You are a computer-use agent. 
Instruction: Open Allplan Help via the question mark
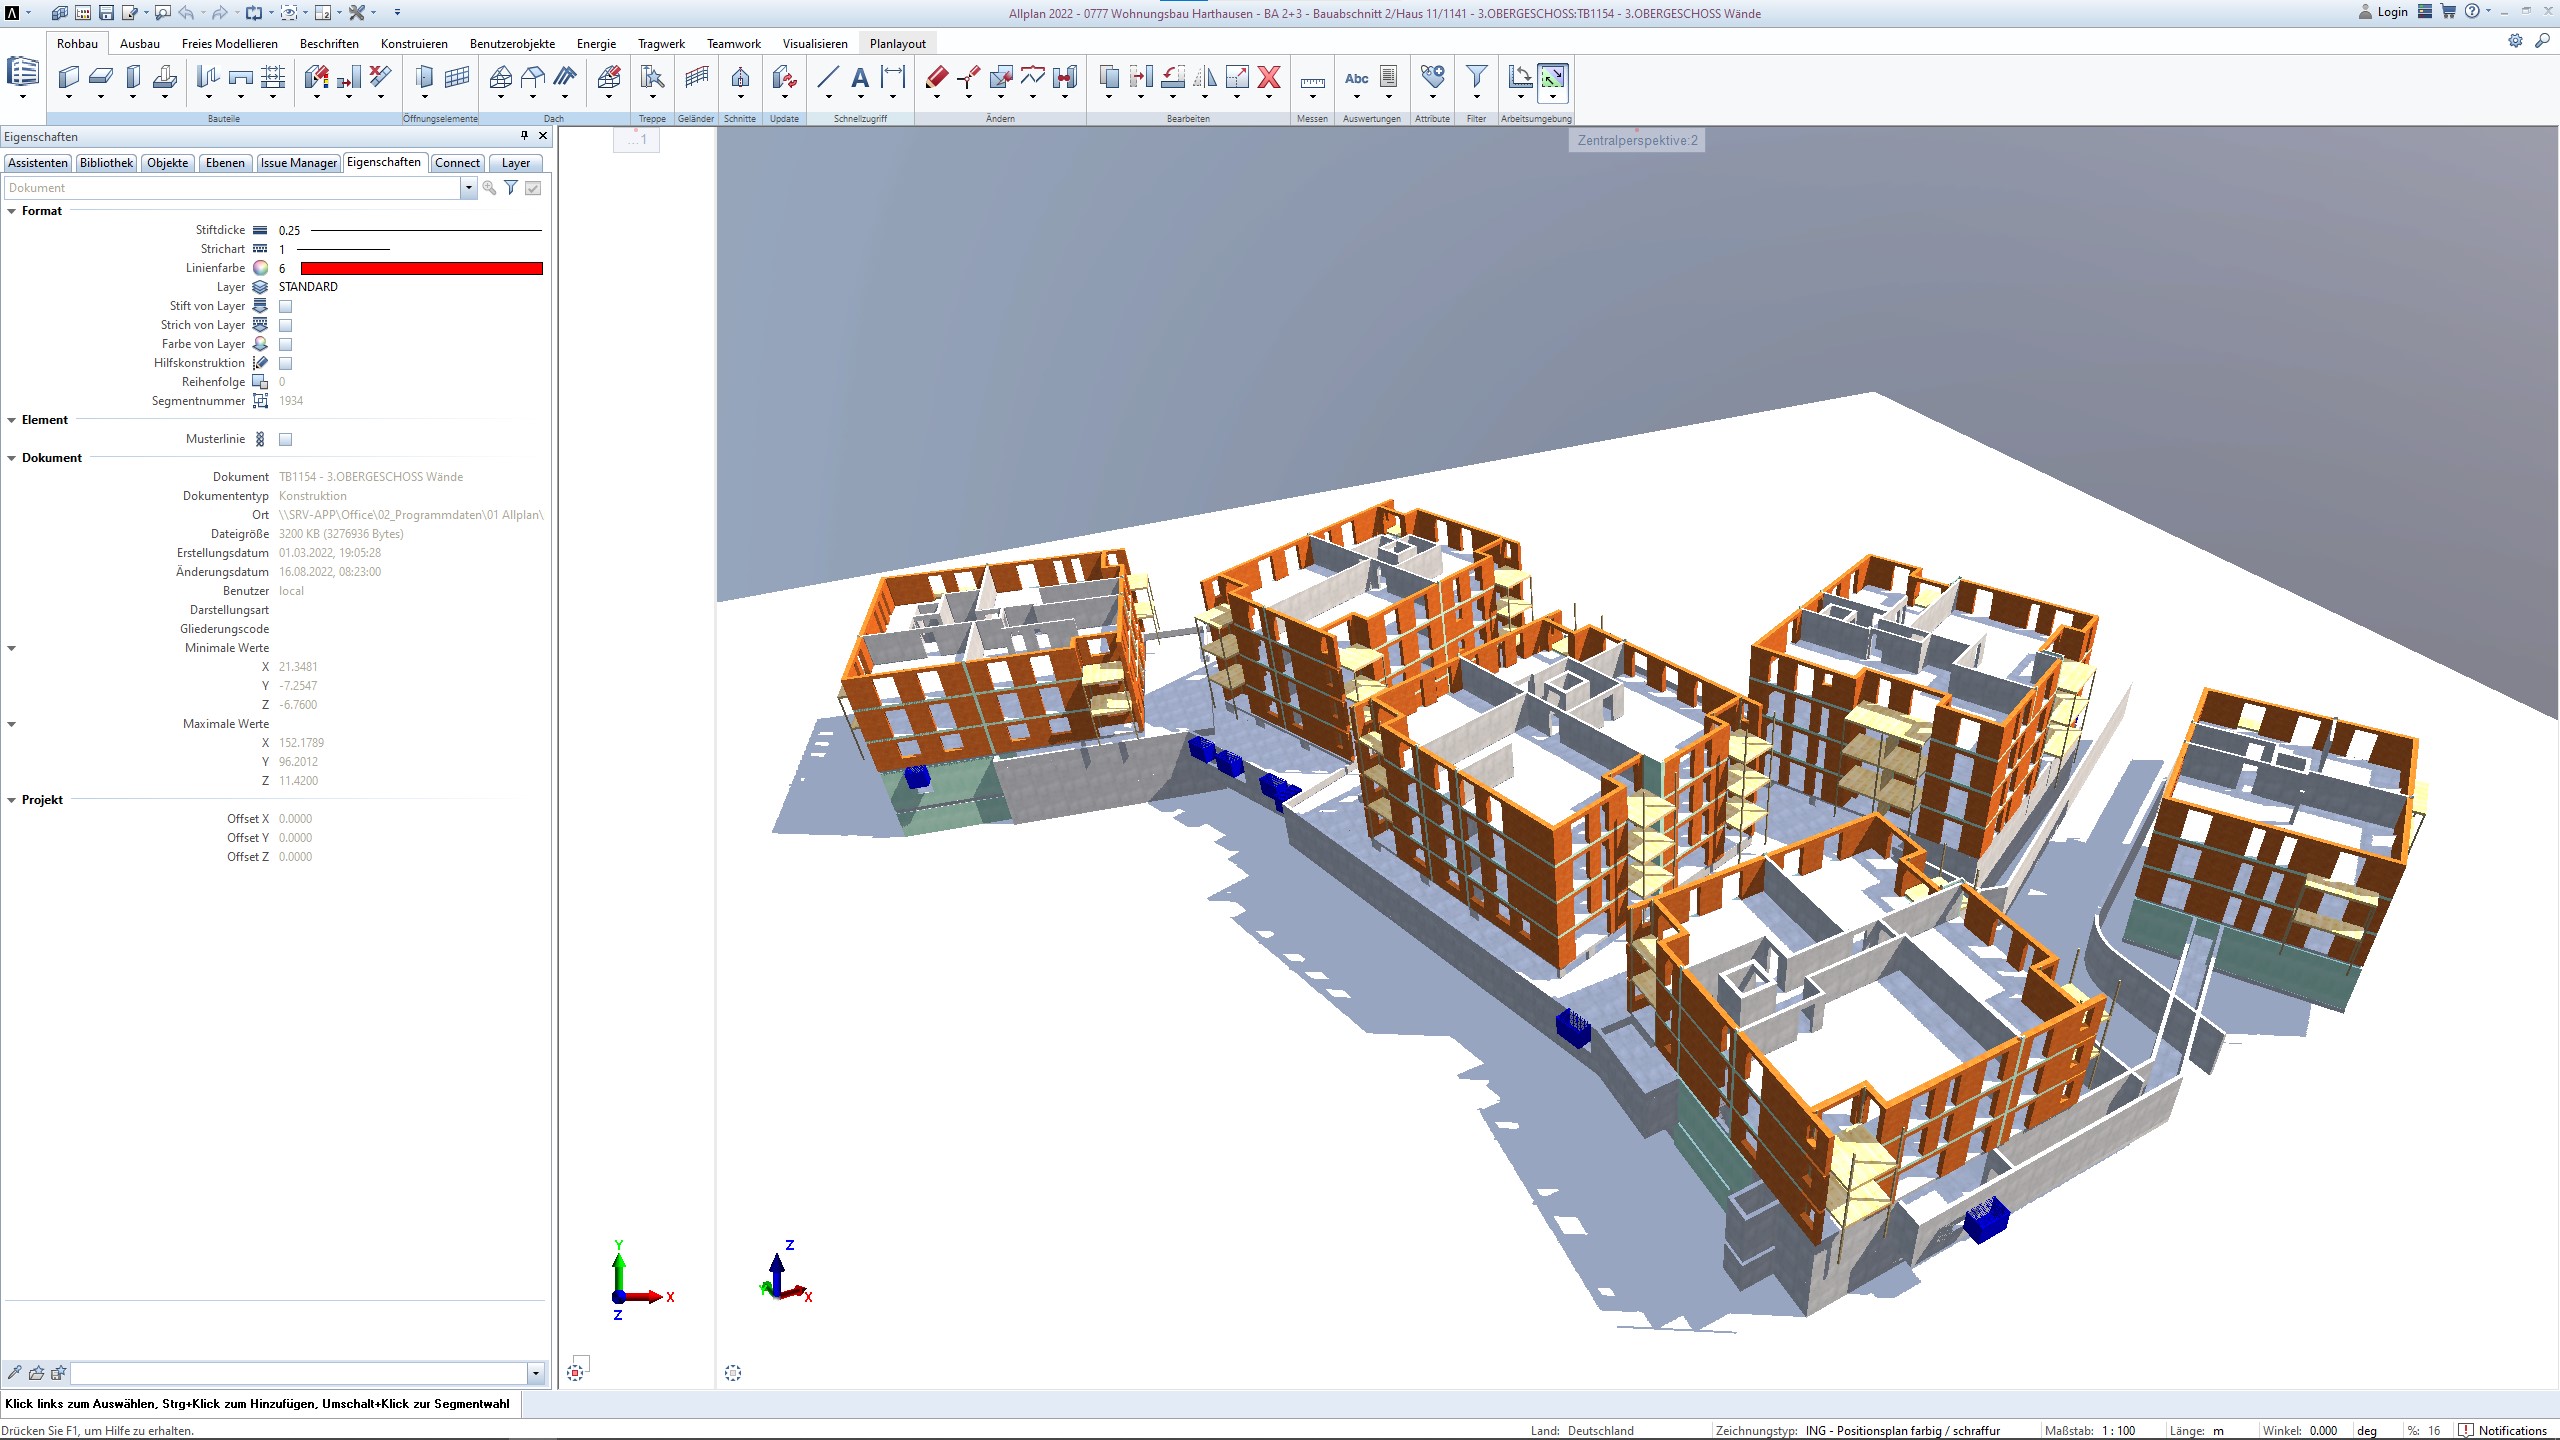[x=2473, y=13]
